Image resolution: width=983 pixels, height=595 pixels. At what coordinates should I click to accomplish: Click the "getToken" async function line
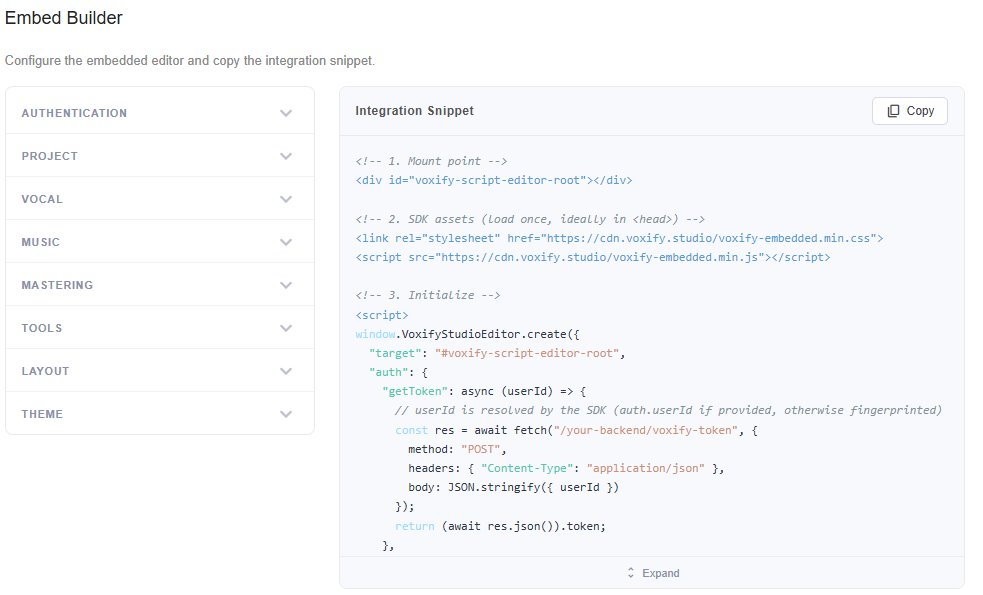[x=484, y=392]
